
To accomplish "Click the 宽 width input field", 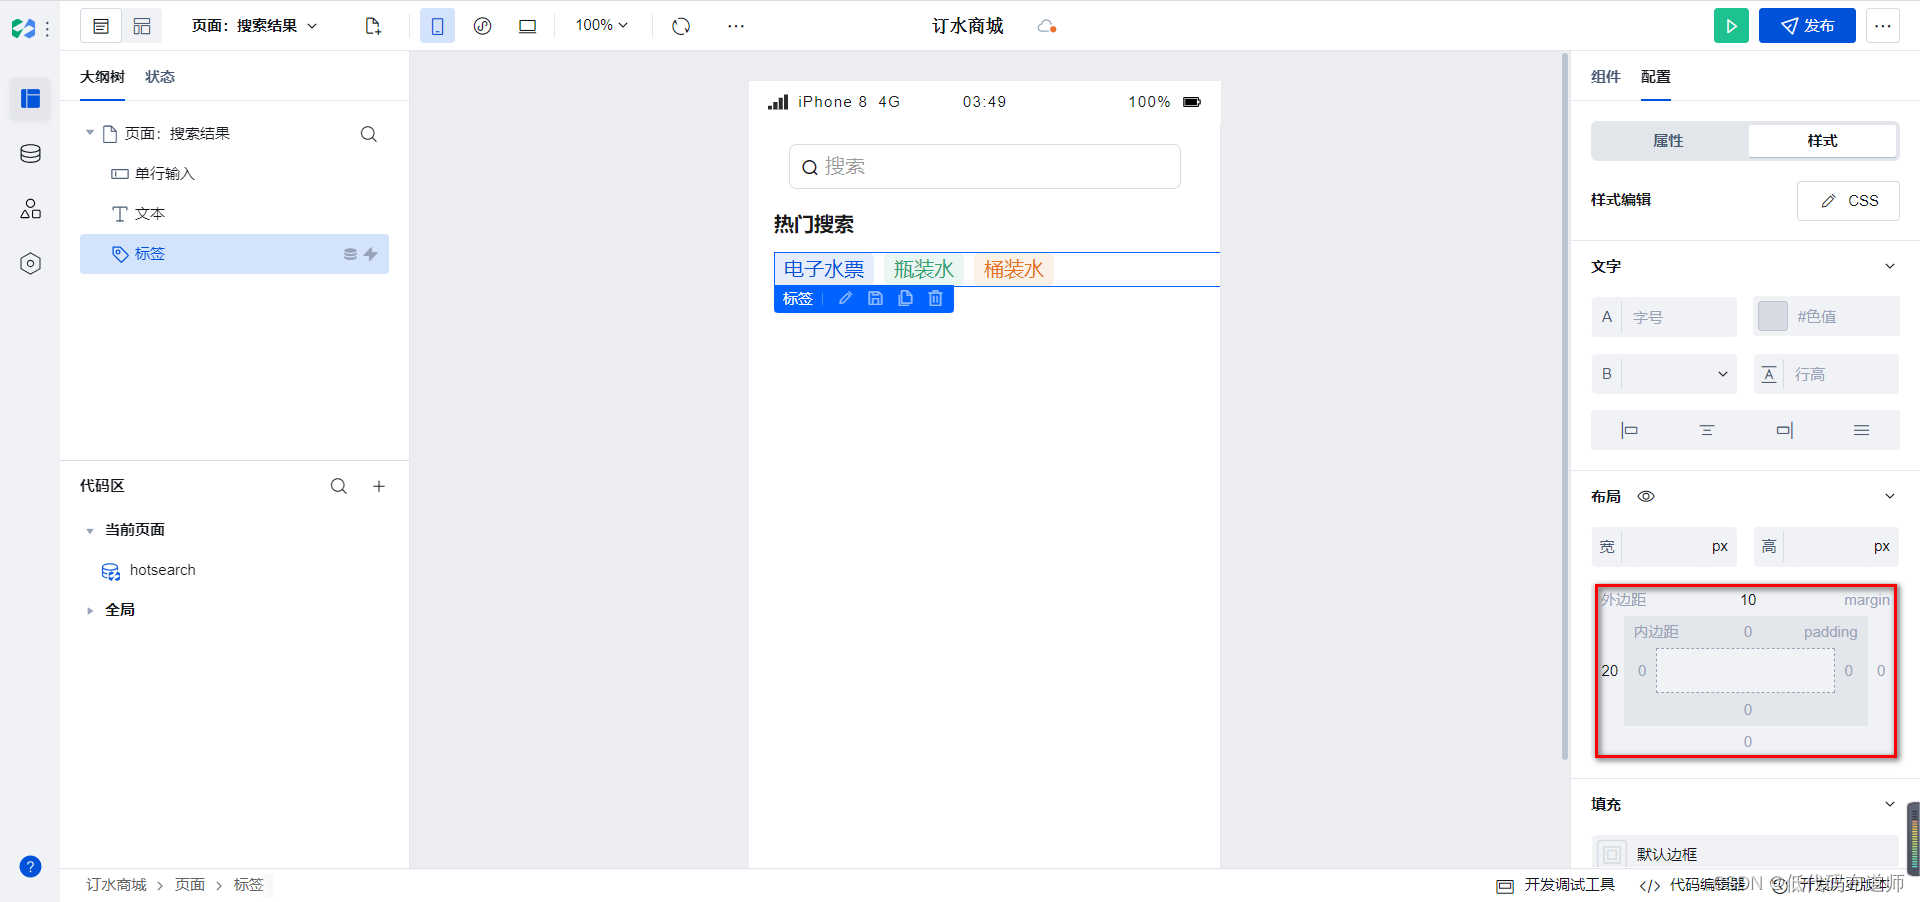I will click(x=1664, y=547).
